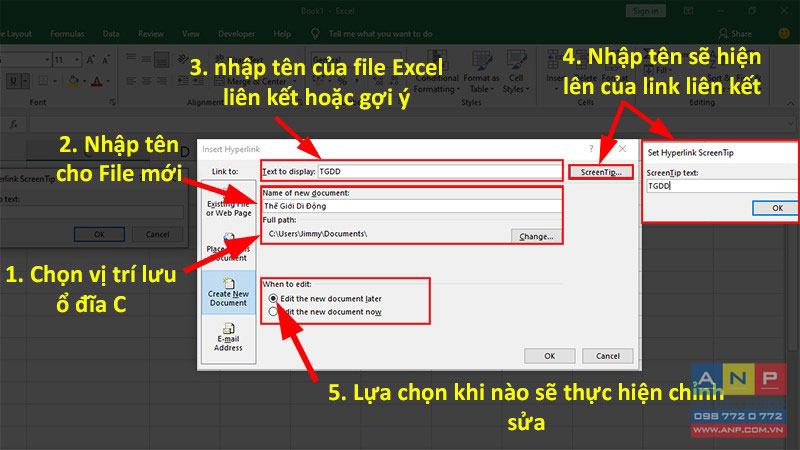Apply the red Font Color icon
This screenshot has width=800, height=450.
96,81
